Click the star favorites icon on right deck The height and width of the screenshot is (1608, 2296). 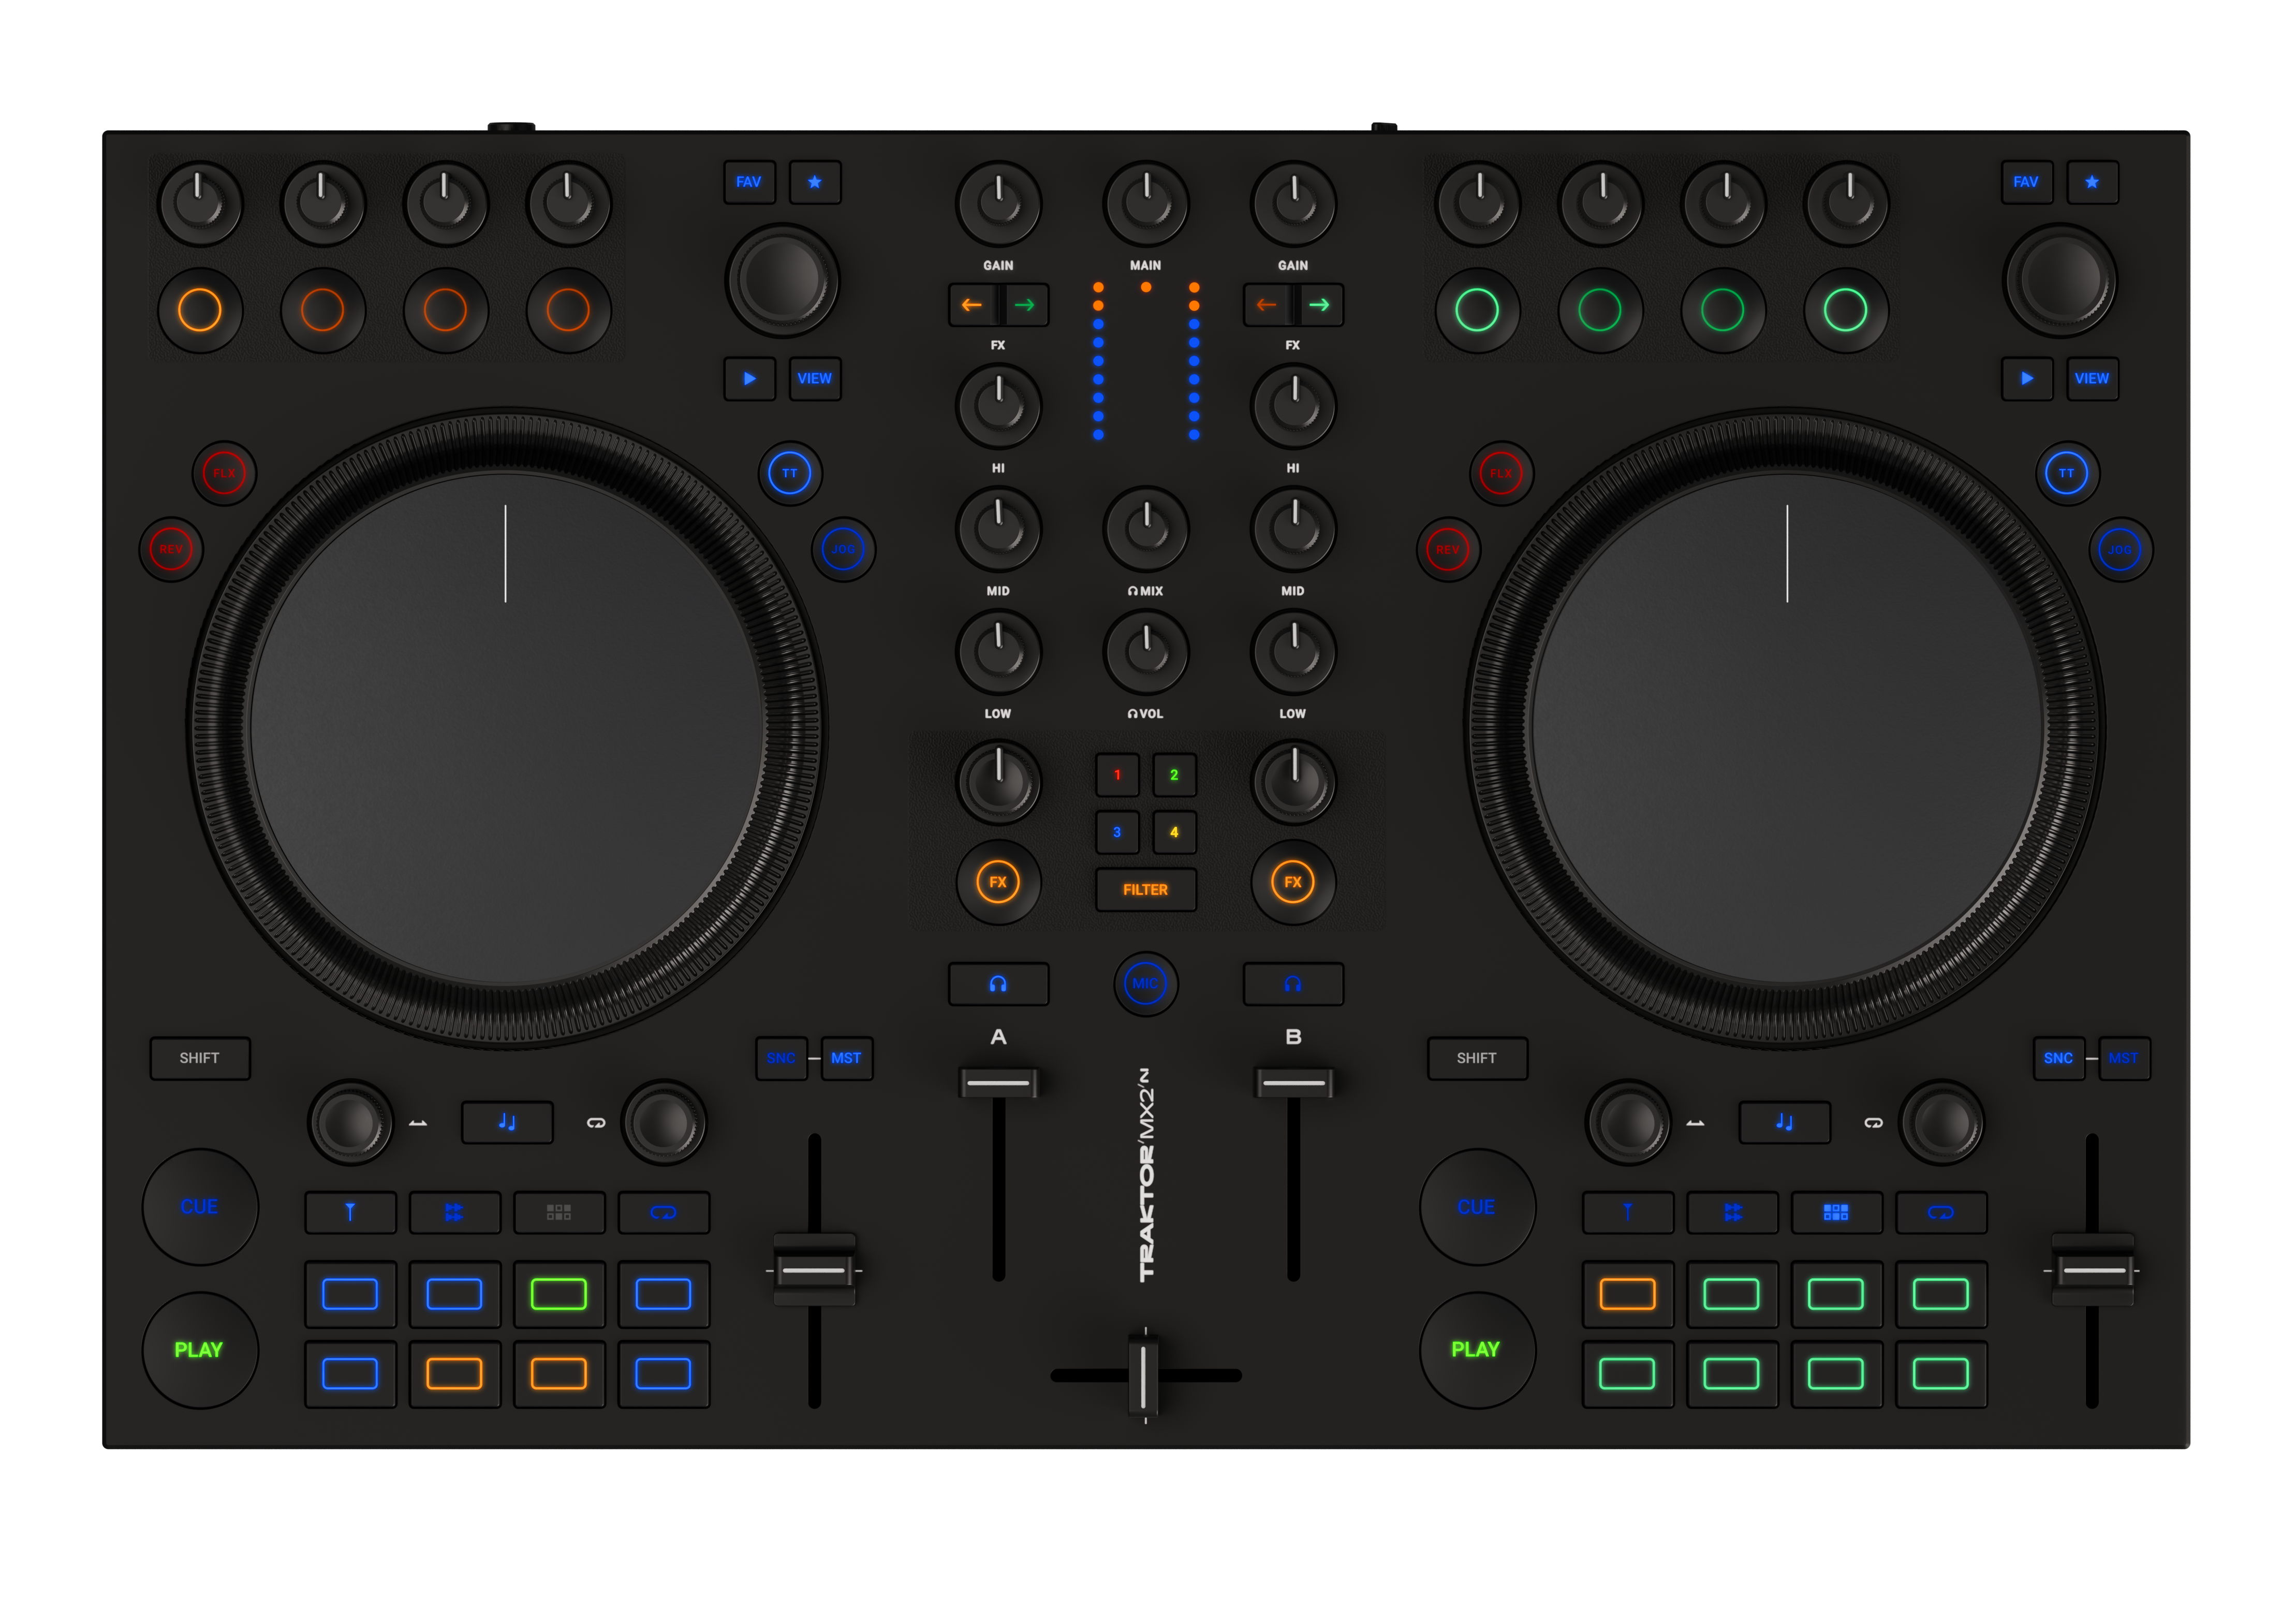[2092, 182]
